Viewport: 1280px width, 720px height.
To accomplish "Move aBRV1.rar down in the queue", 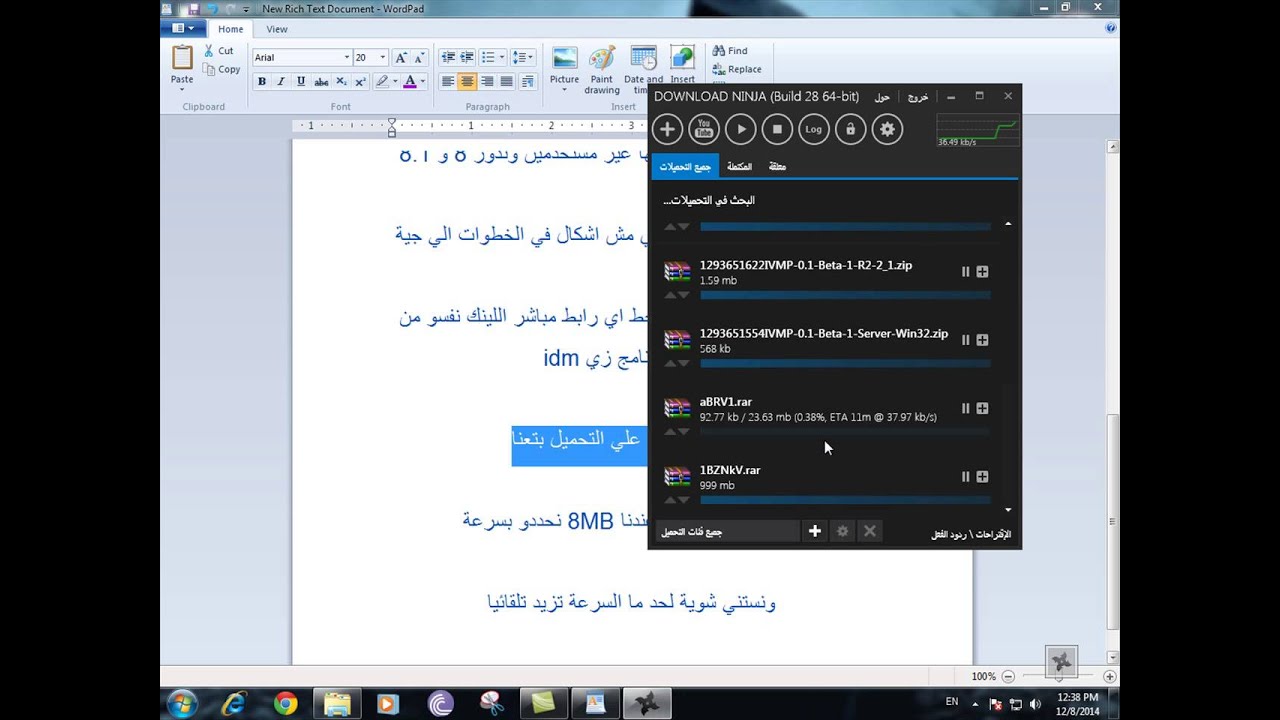I will point(684,432).
